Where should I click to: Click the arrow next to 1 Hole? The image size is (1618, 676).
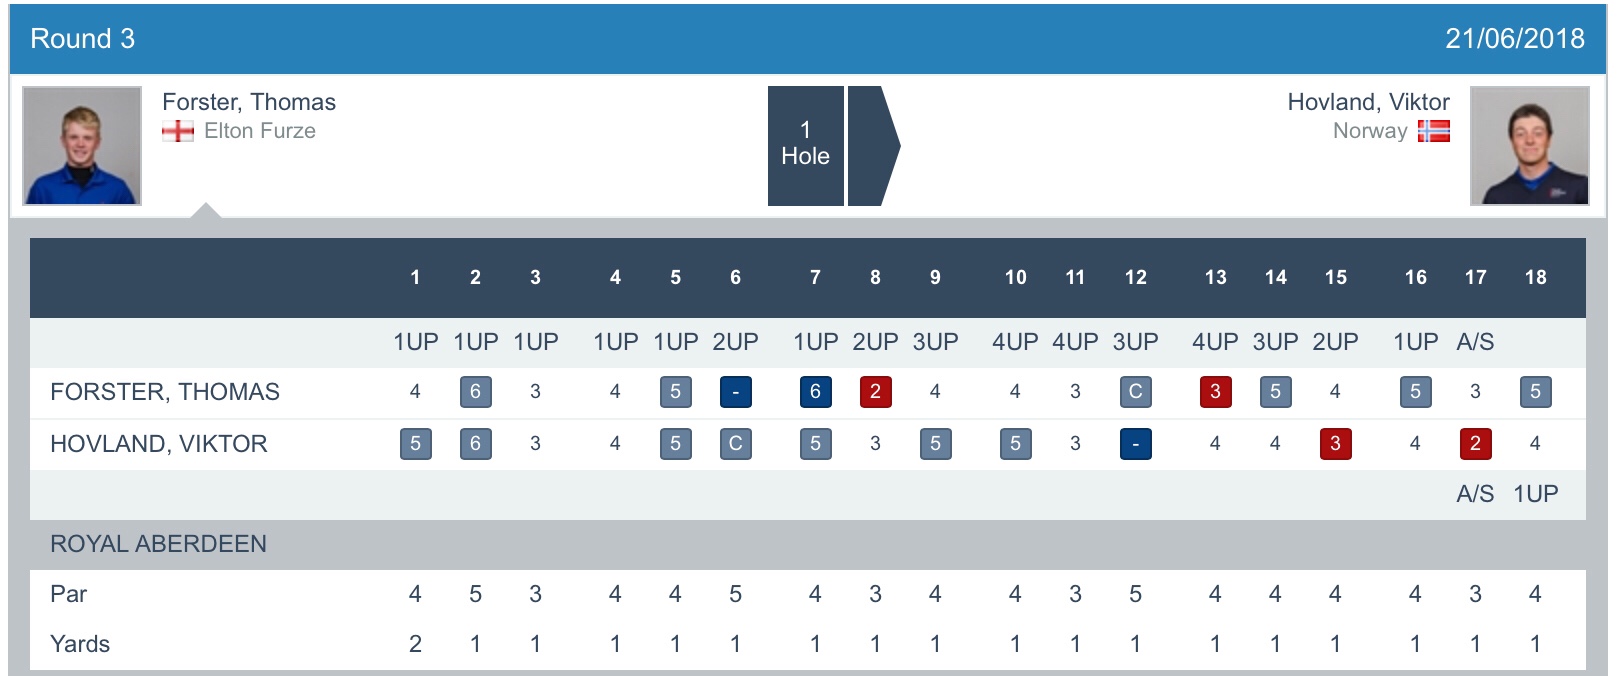872,146
